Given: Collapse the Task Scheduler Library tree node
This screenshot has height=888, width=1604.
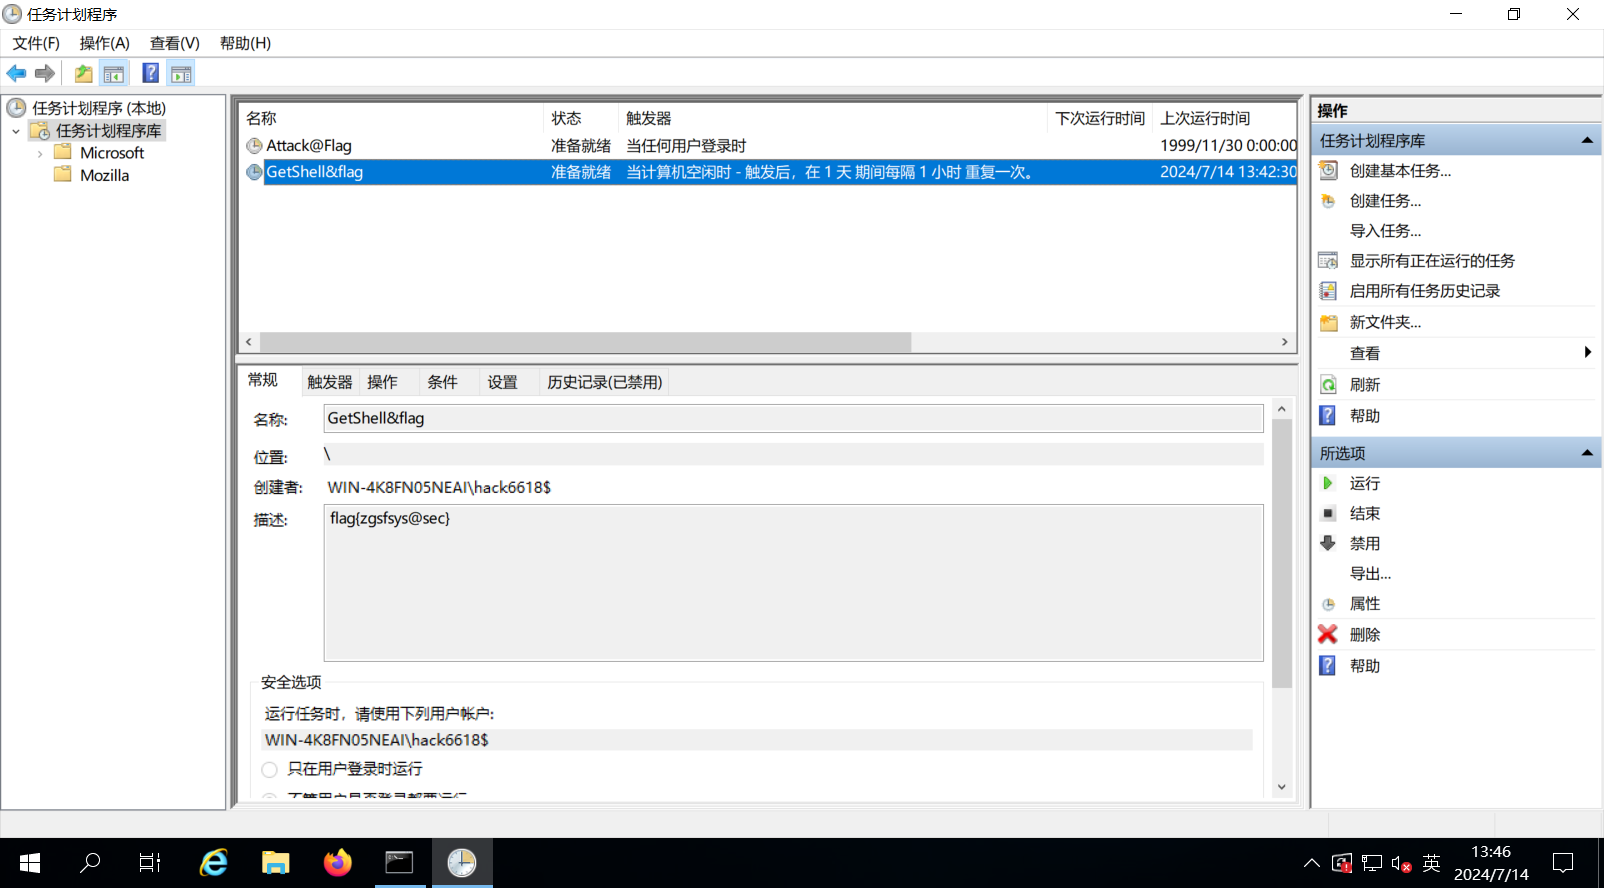Looking at the screenshot, I should coord(16,131).
